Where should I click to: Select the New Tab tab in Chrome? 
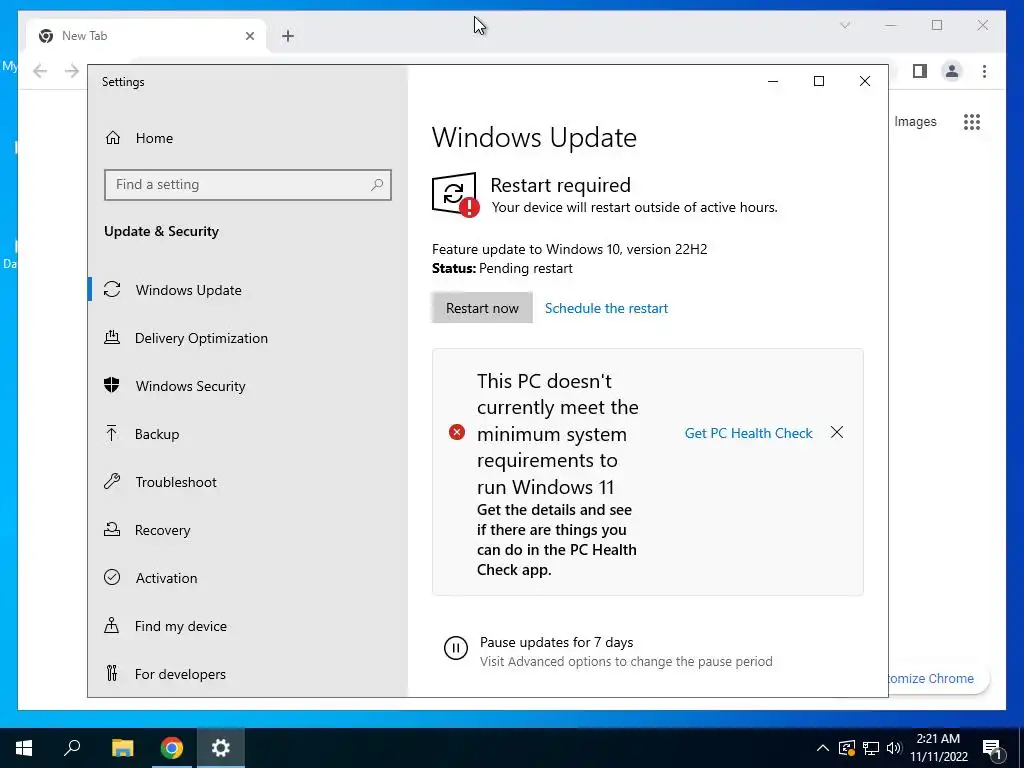pos(147,36)
